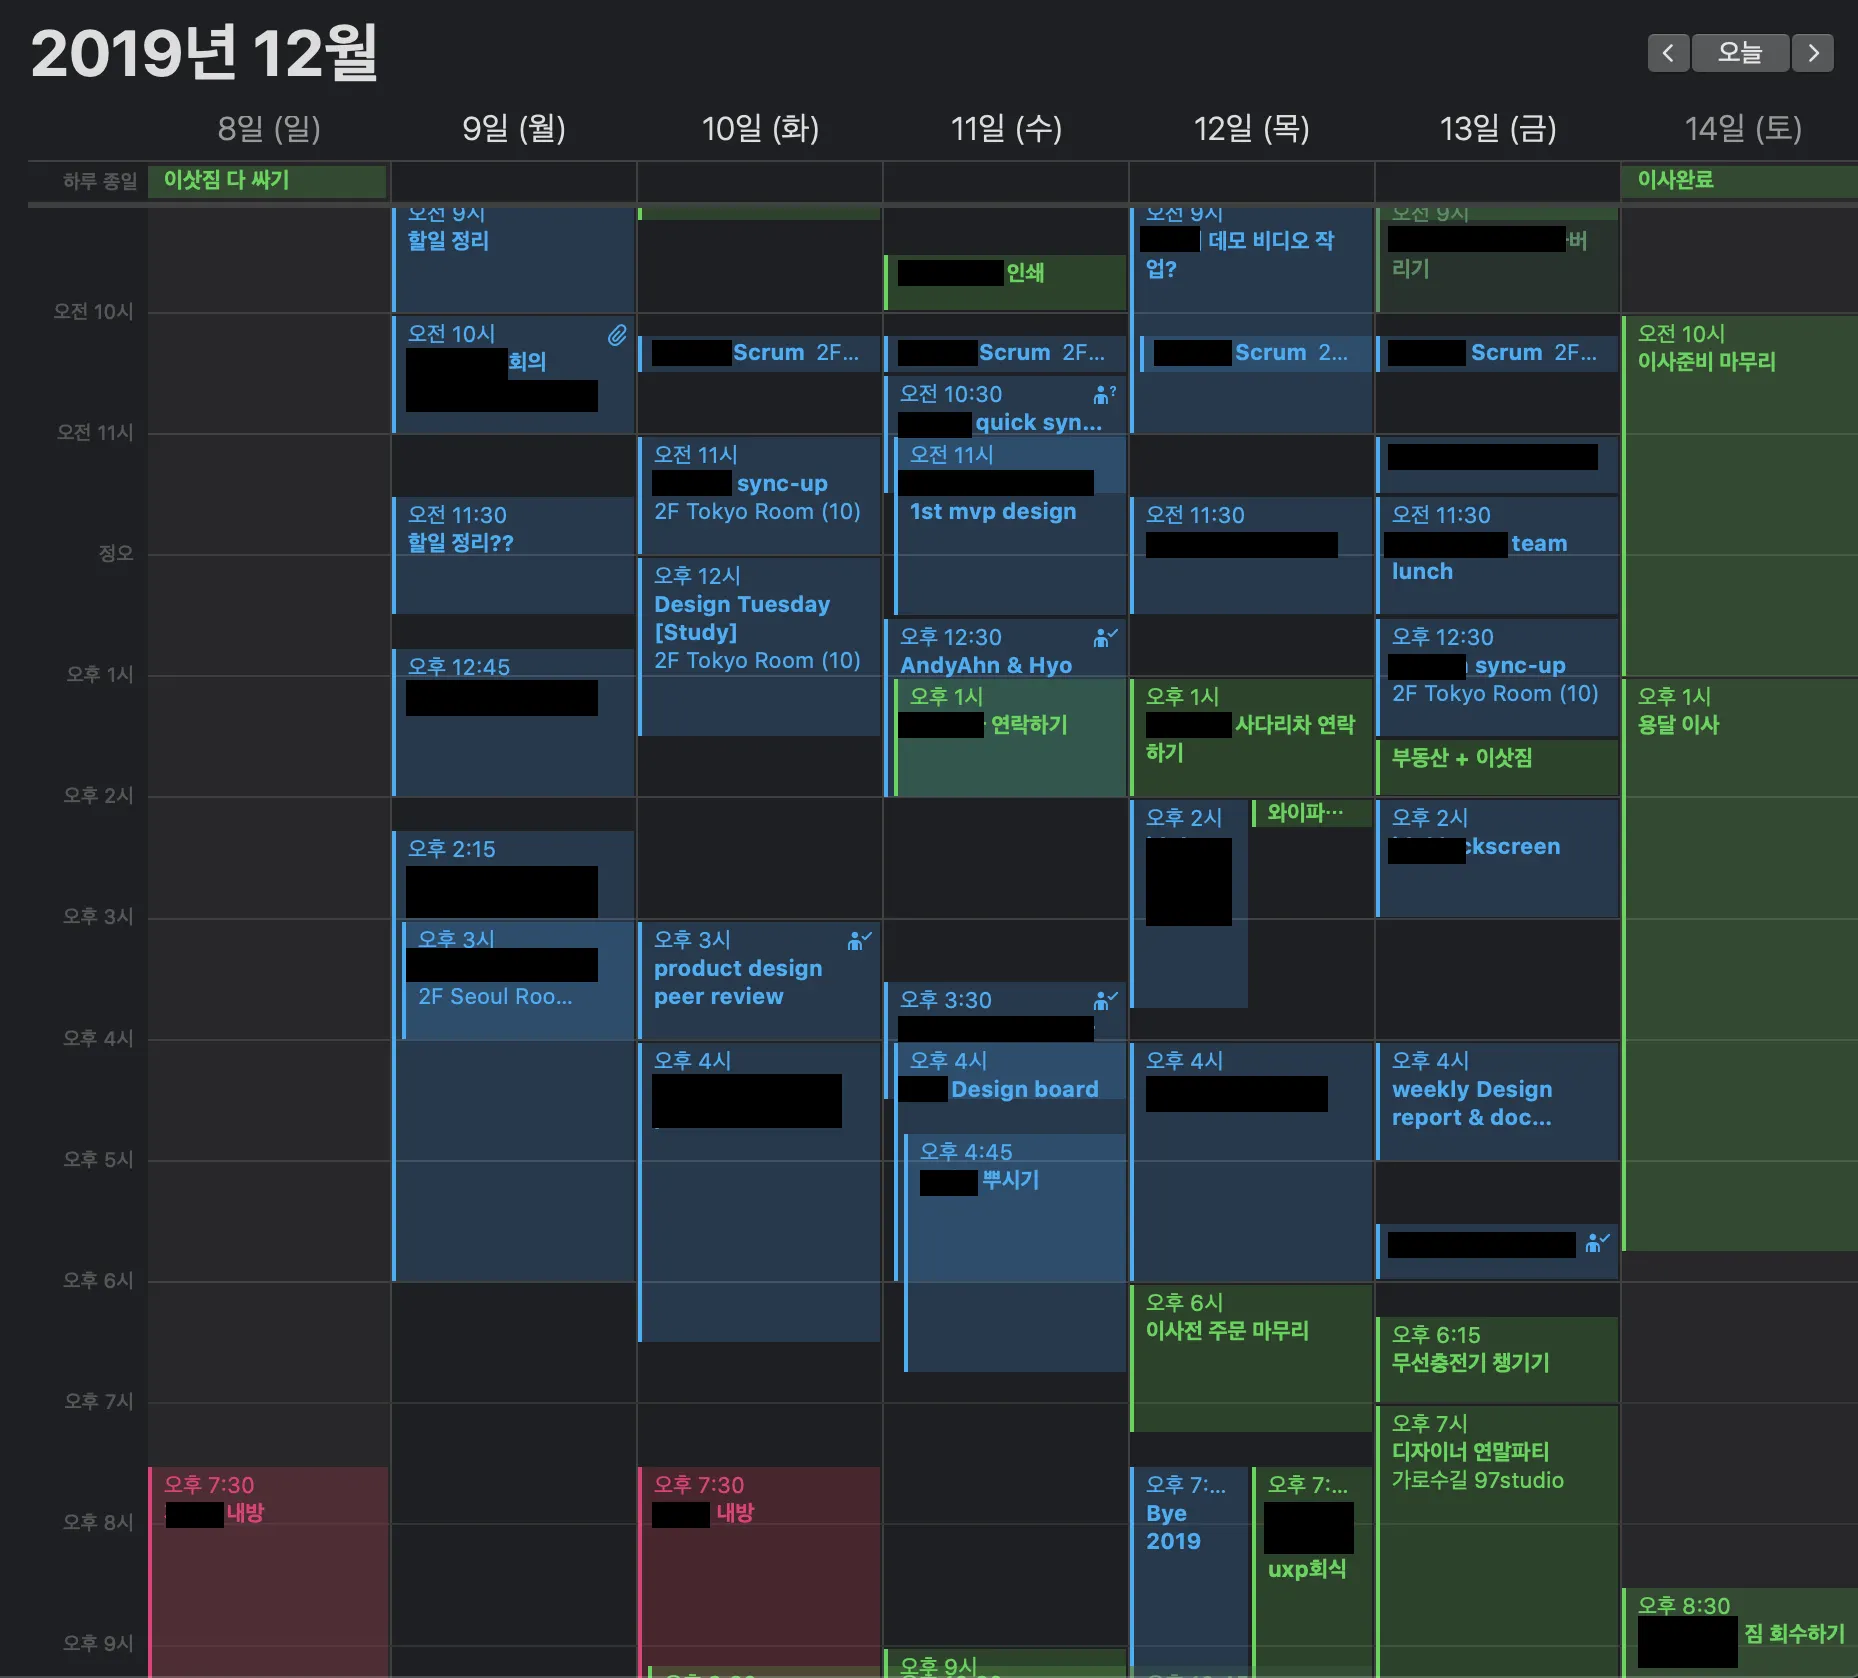Open 1st mvp design event
Viewport: 1858px width, 1678px height.
click(x=1010, y=525)
